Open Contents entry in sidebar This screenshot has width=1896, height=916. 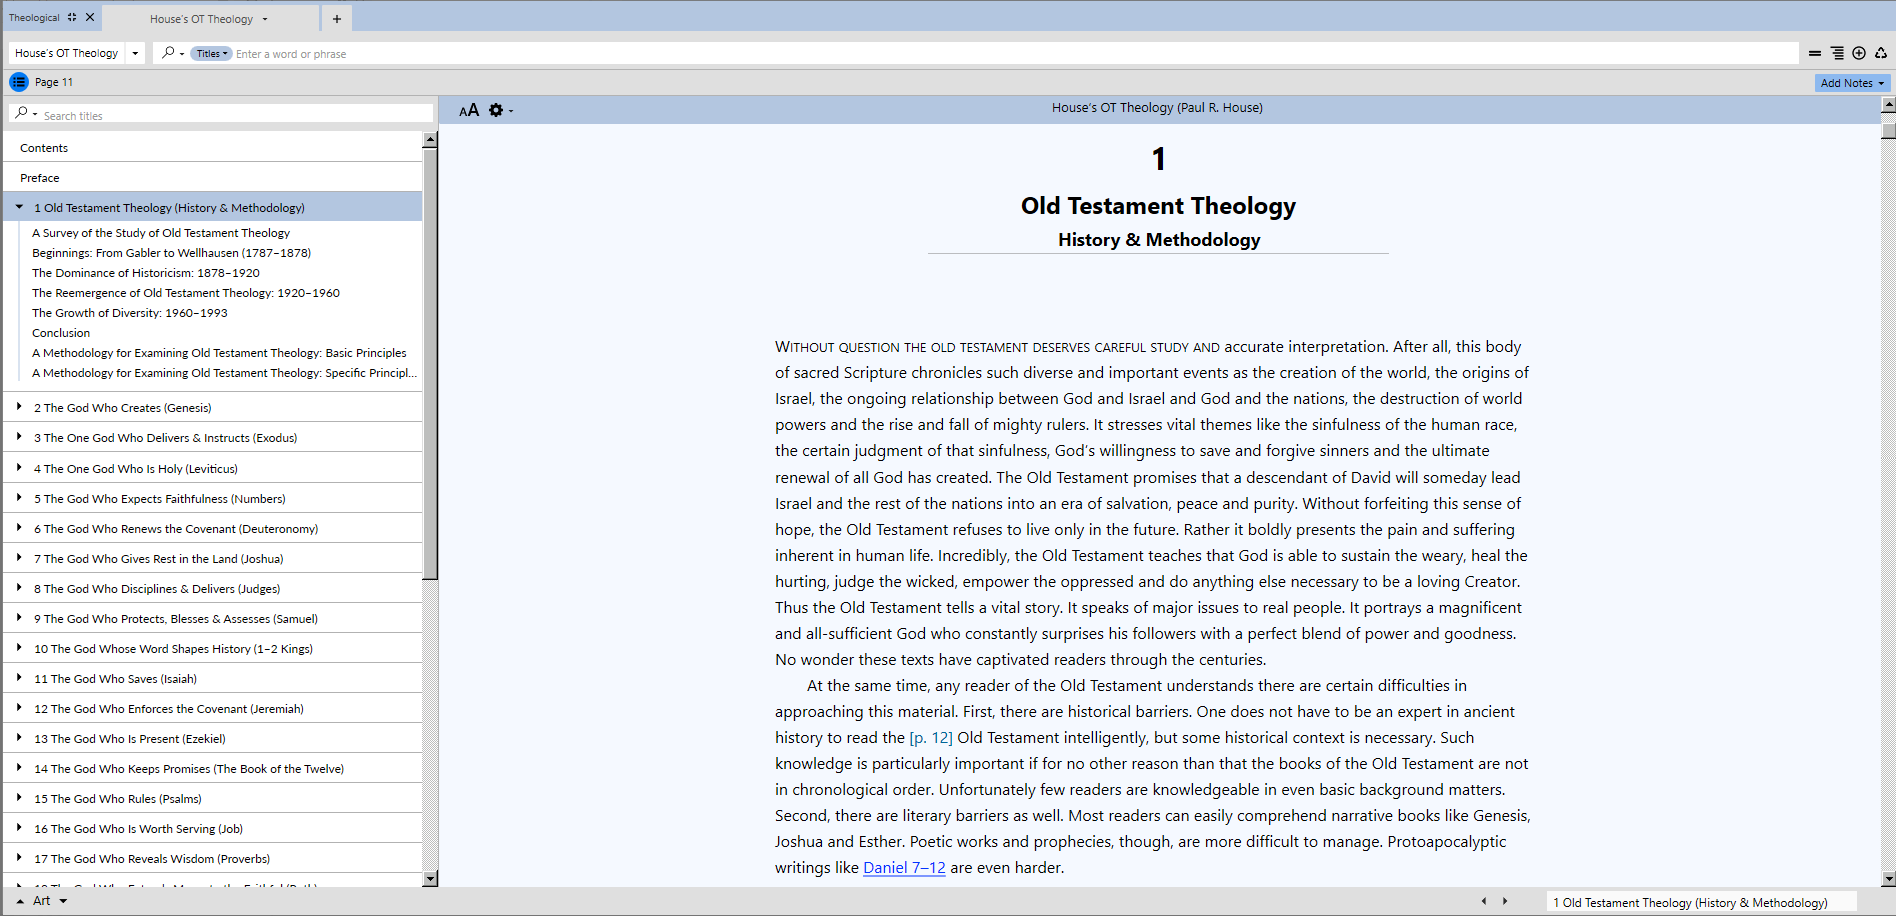pyautogui.click(x=44, y=148)
